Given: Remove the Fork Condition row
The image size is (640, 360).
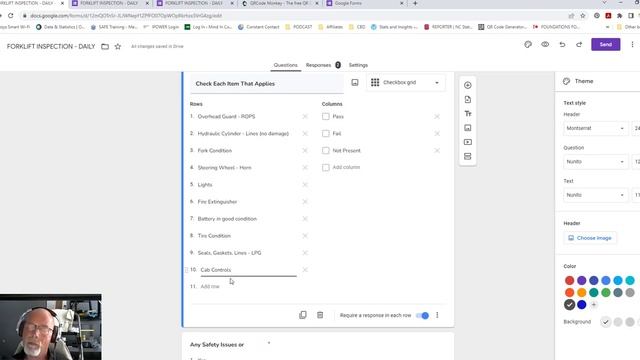Looking at the screenshot, I should [x=305, y=151].
